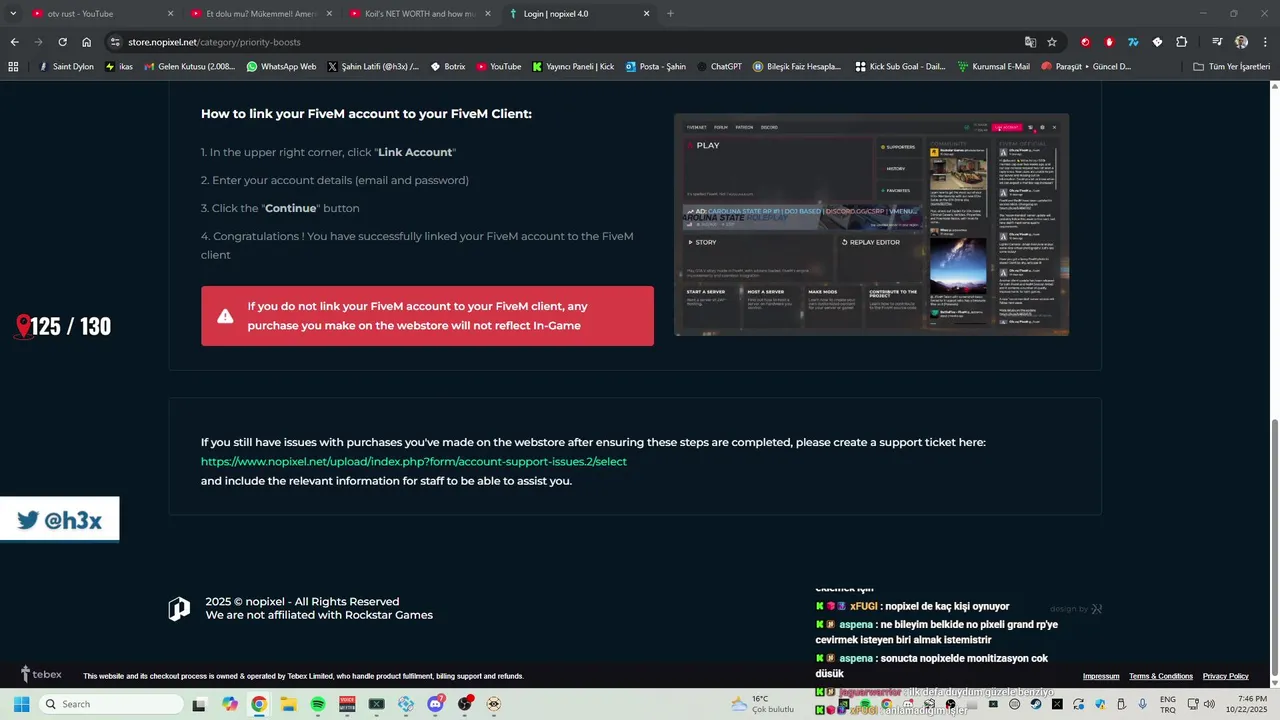The height and width of the screenshot is (720, 1280).
Task: Close the 'otv rust - YouTube' tab
Action: [x=170, y=14]
